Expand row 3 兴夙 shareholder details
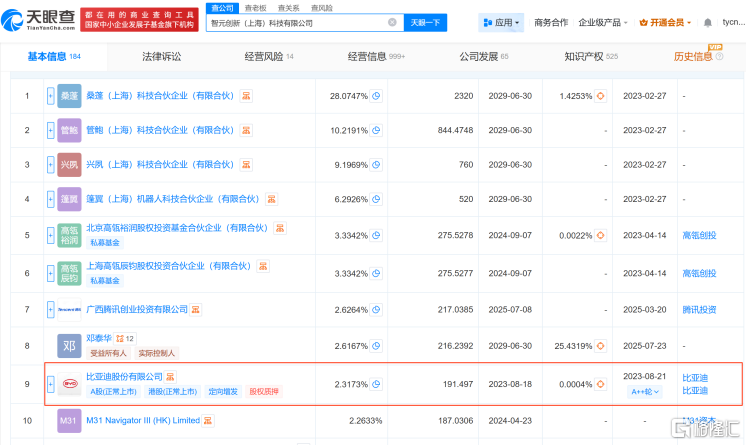Viewport: 746px width, 445px height. pyautogui.click(x=50, y=165)
